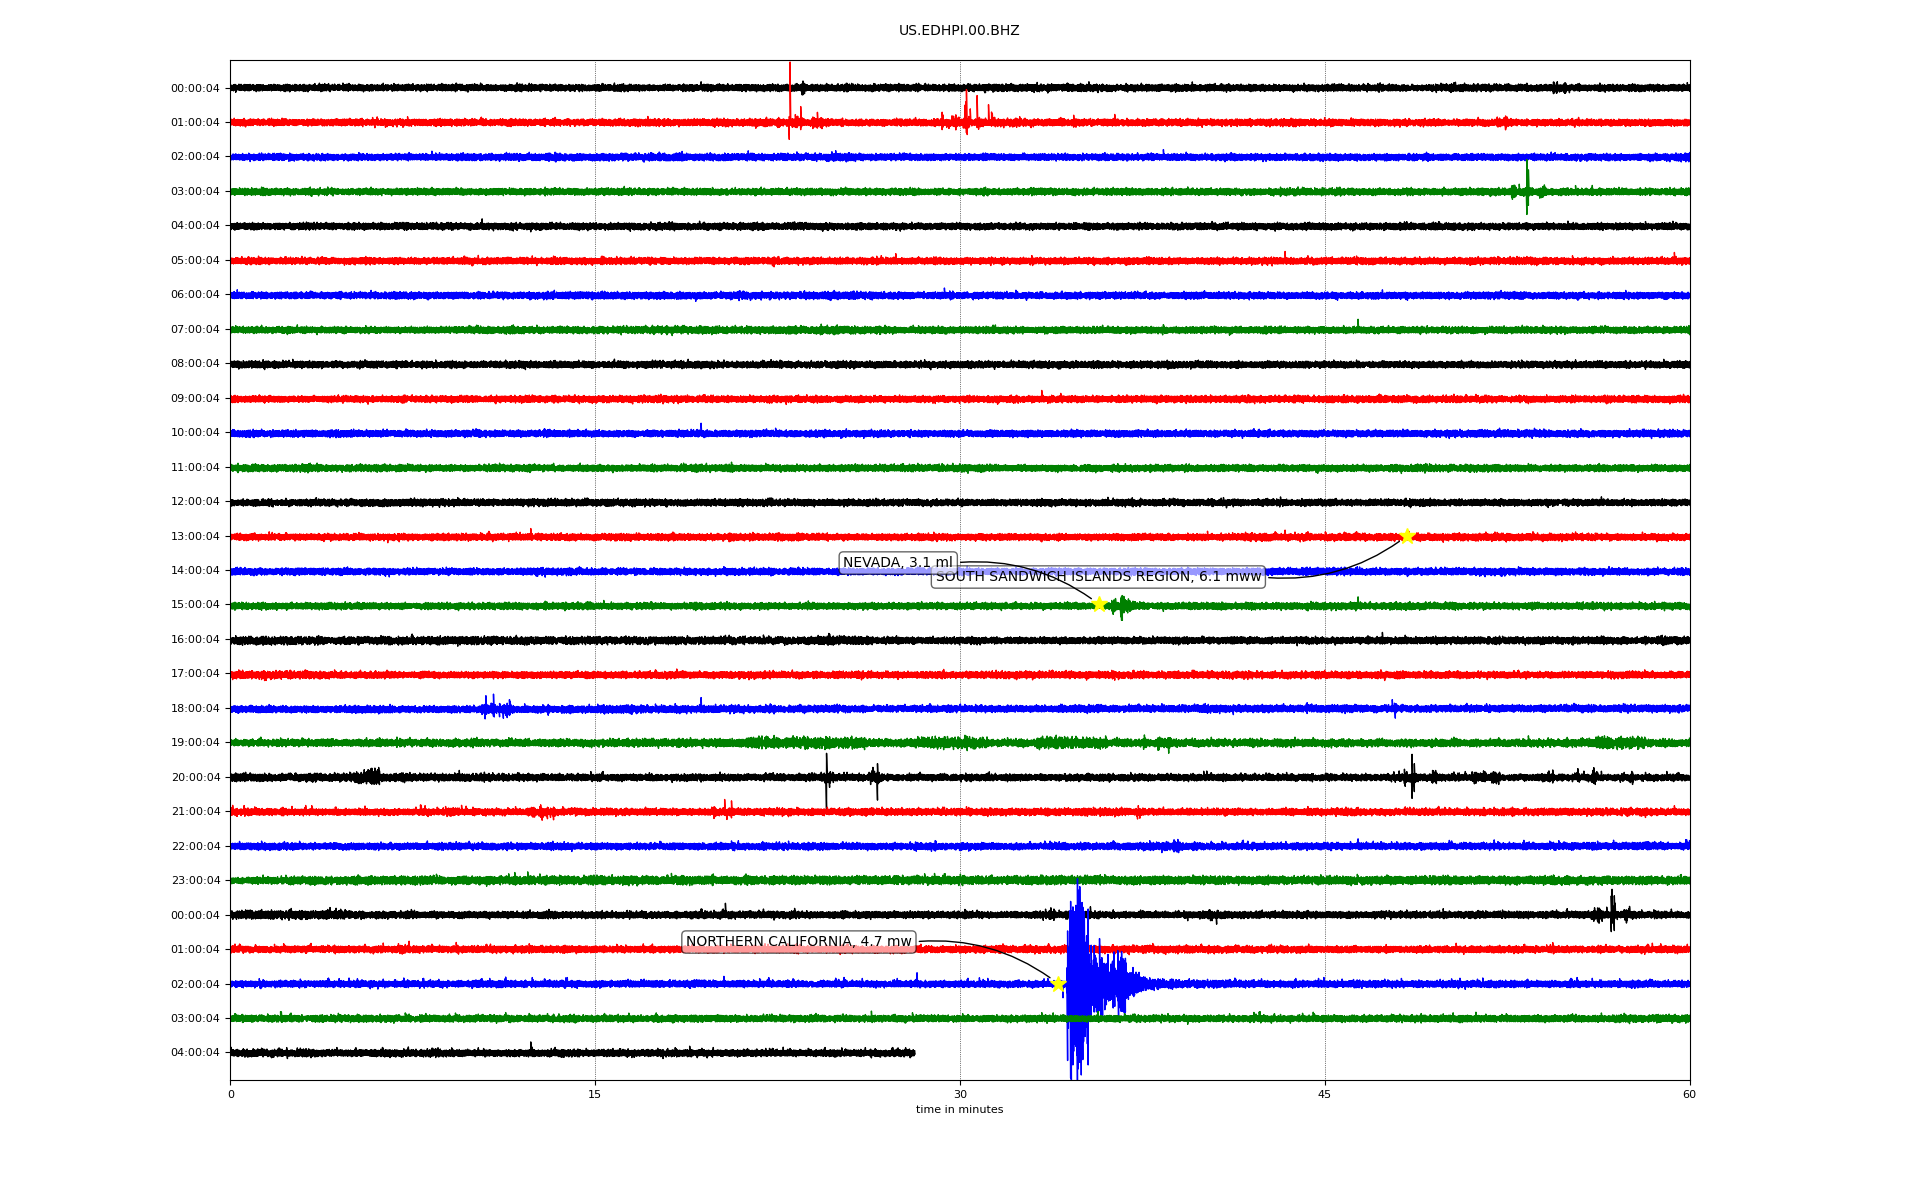Click the 23:00:04 time label
1920x1200 pixels.
pyautogui.click(x=195, y=881)
